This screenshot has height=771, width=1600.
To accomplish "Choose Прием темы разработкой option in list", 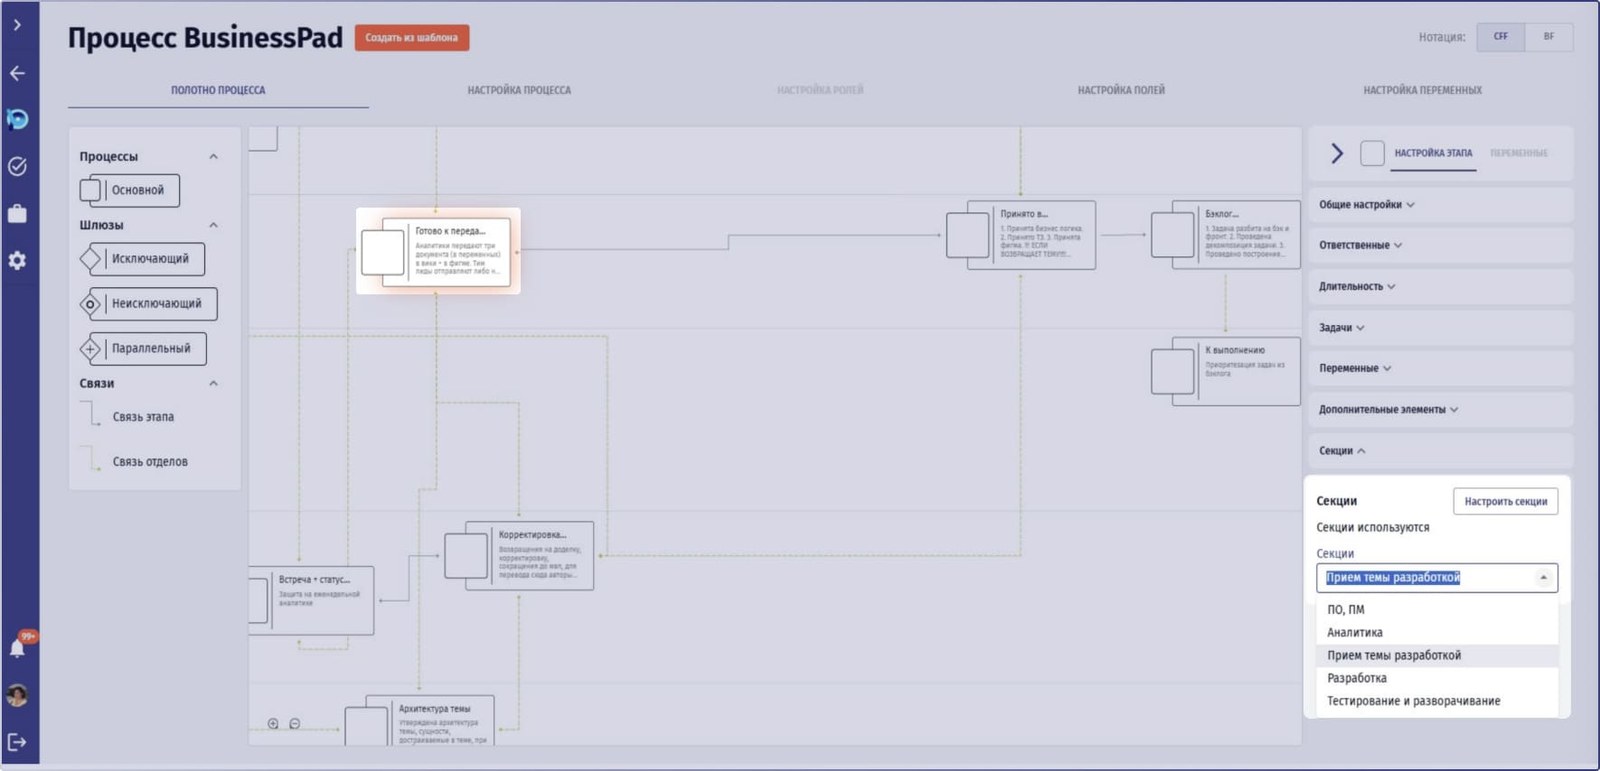I will (x=1437, y=655).
